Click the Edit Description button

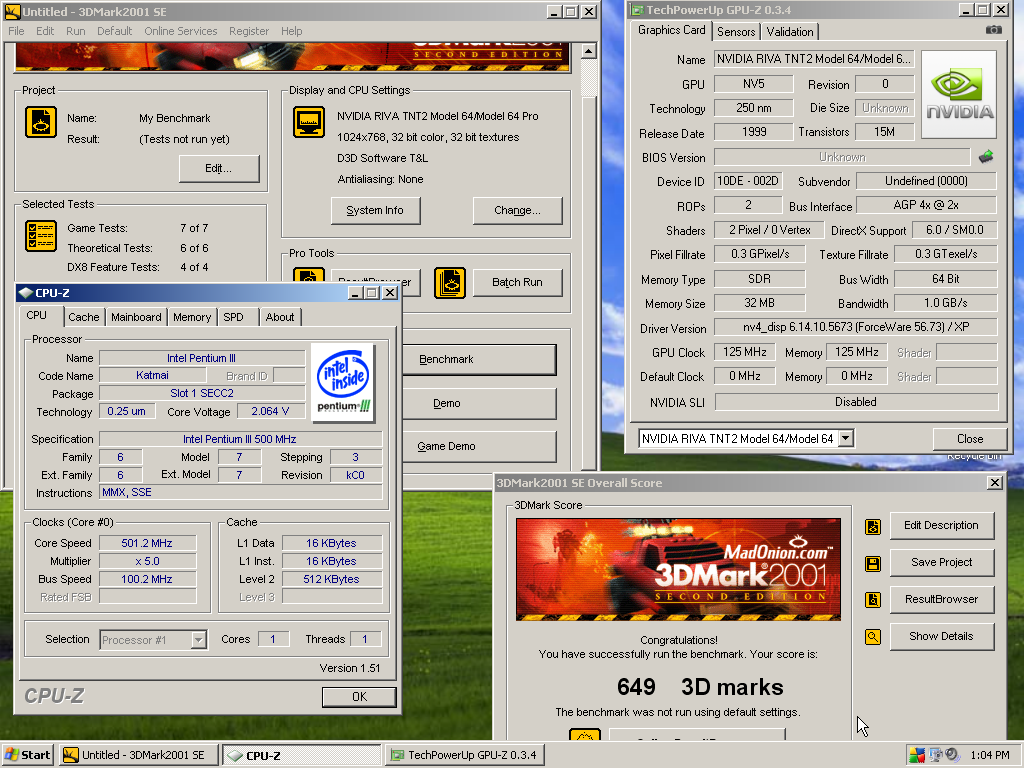(941, 525)
